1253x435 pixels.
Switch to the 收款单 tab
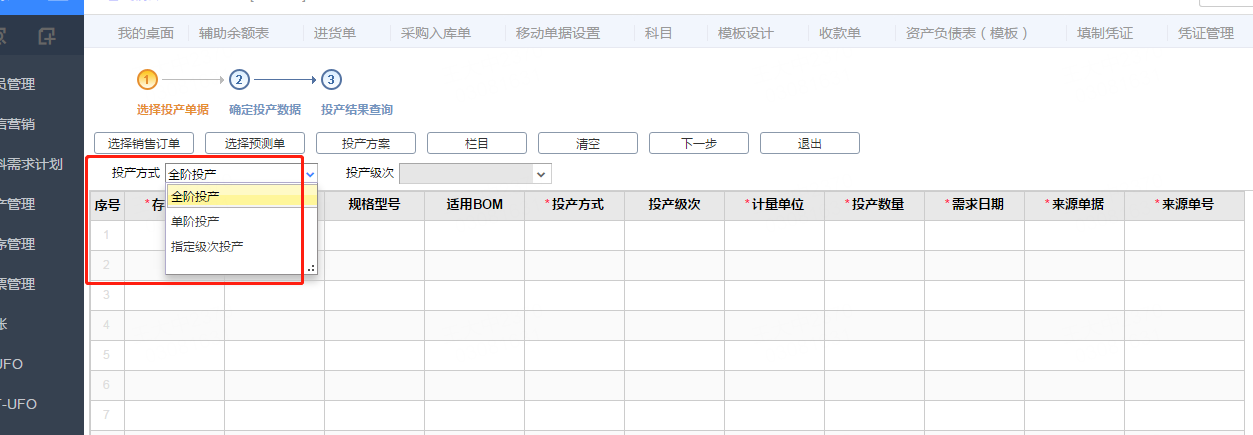click(x=840, y=33)
